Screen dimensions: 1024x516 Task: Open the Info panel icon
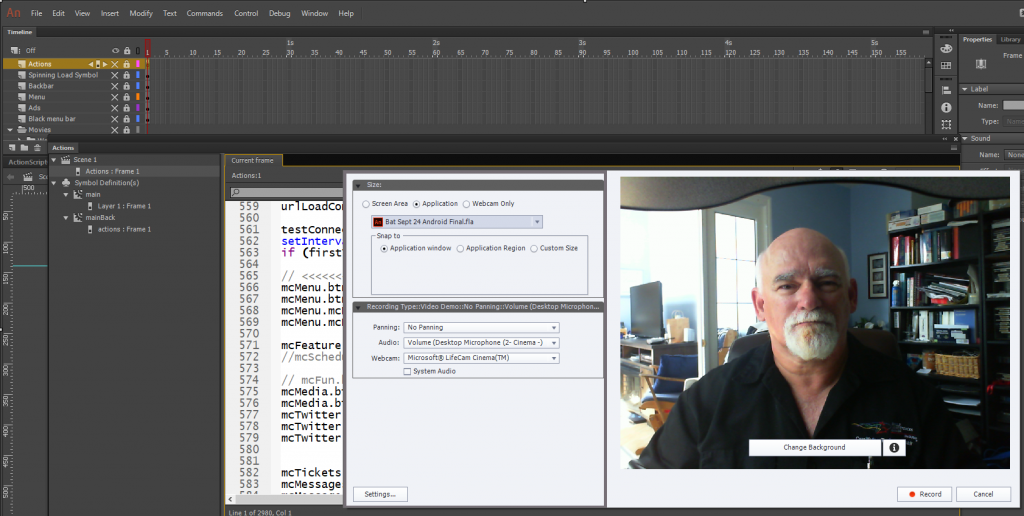click(946, 107)
